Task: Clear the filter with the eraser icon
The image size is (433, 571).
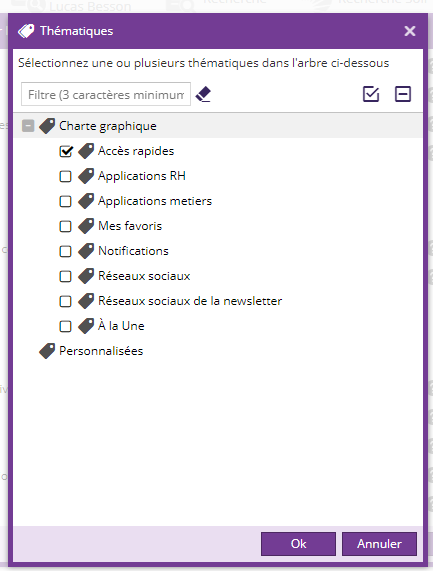Action: click(203, 94)
